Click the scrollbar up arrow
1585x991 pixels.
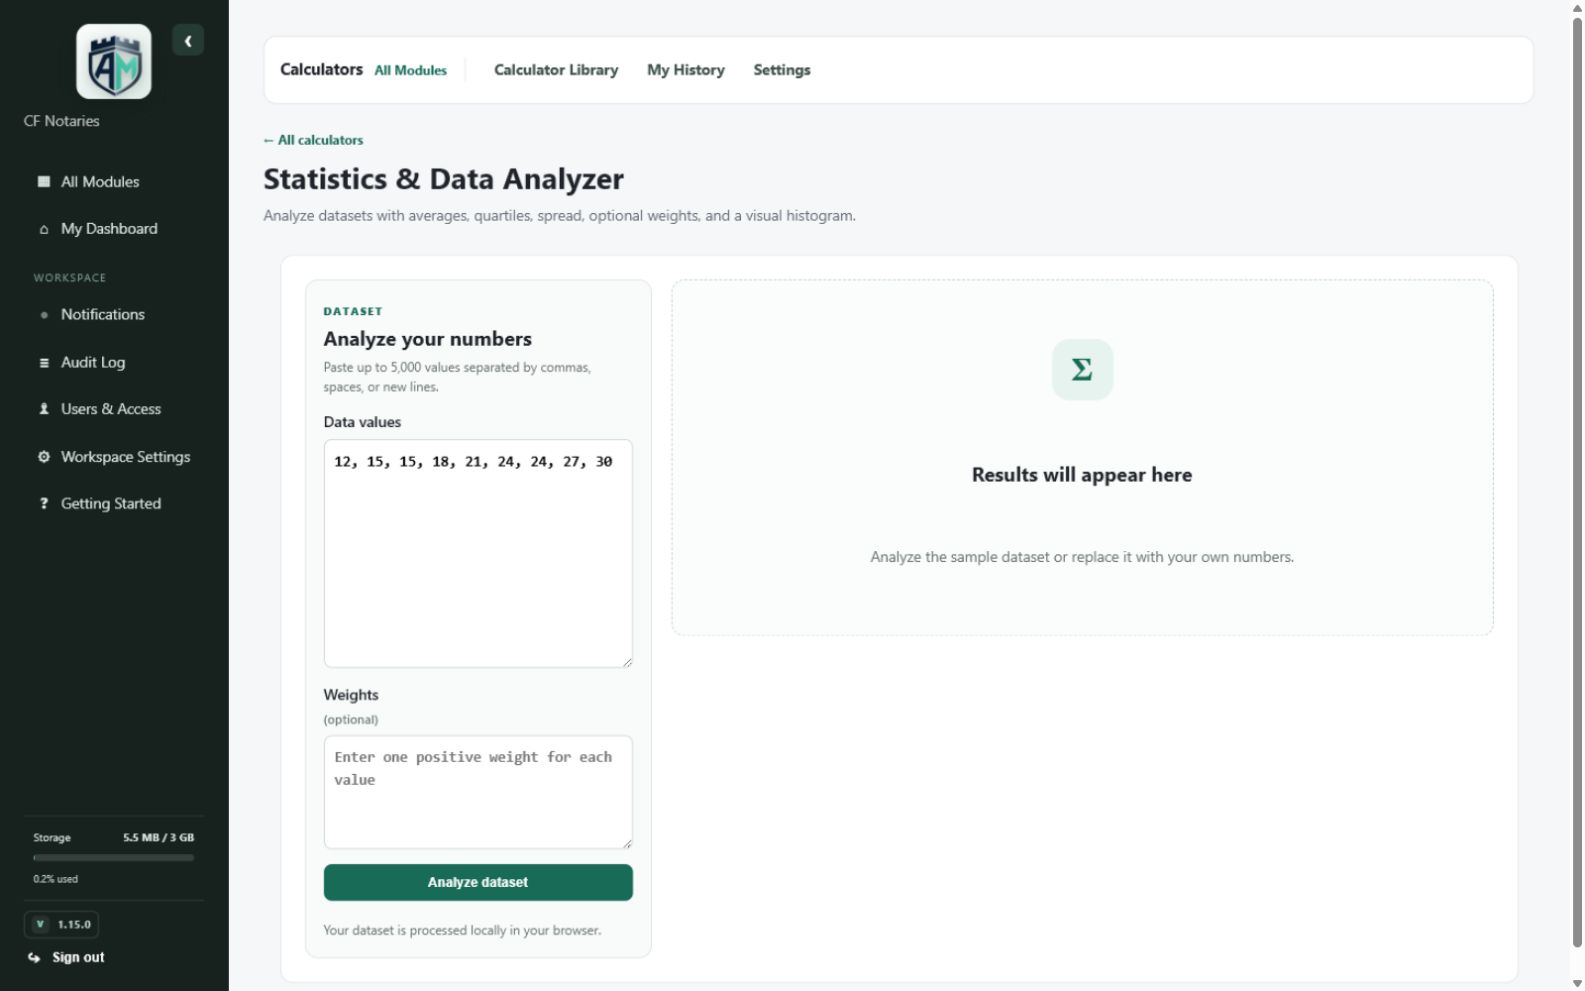[x=1577, y=7]
